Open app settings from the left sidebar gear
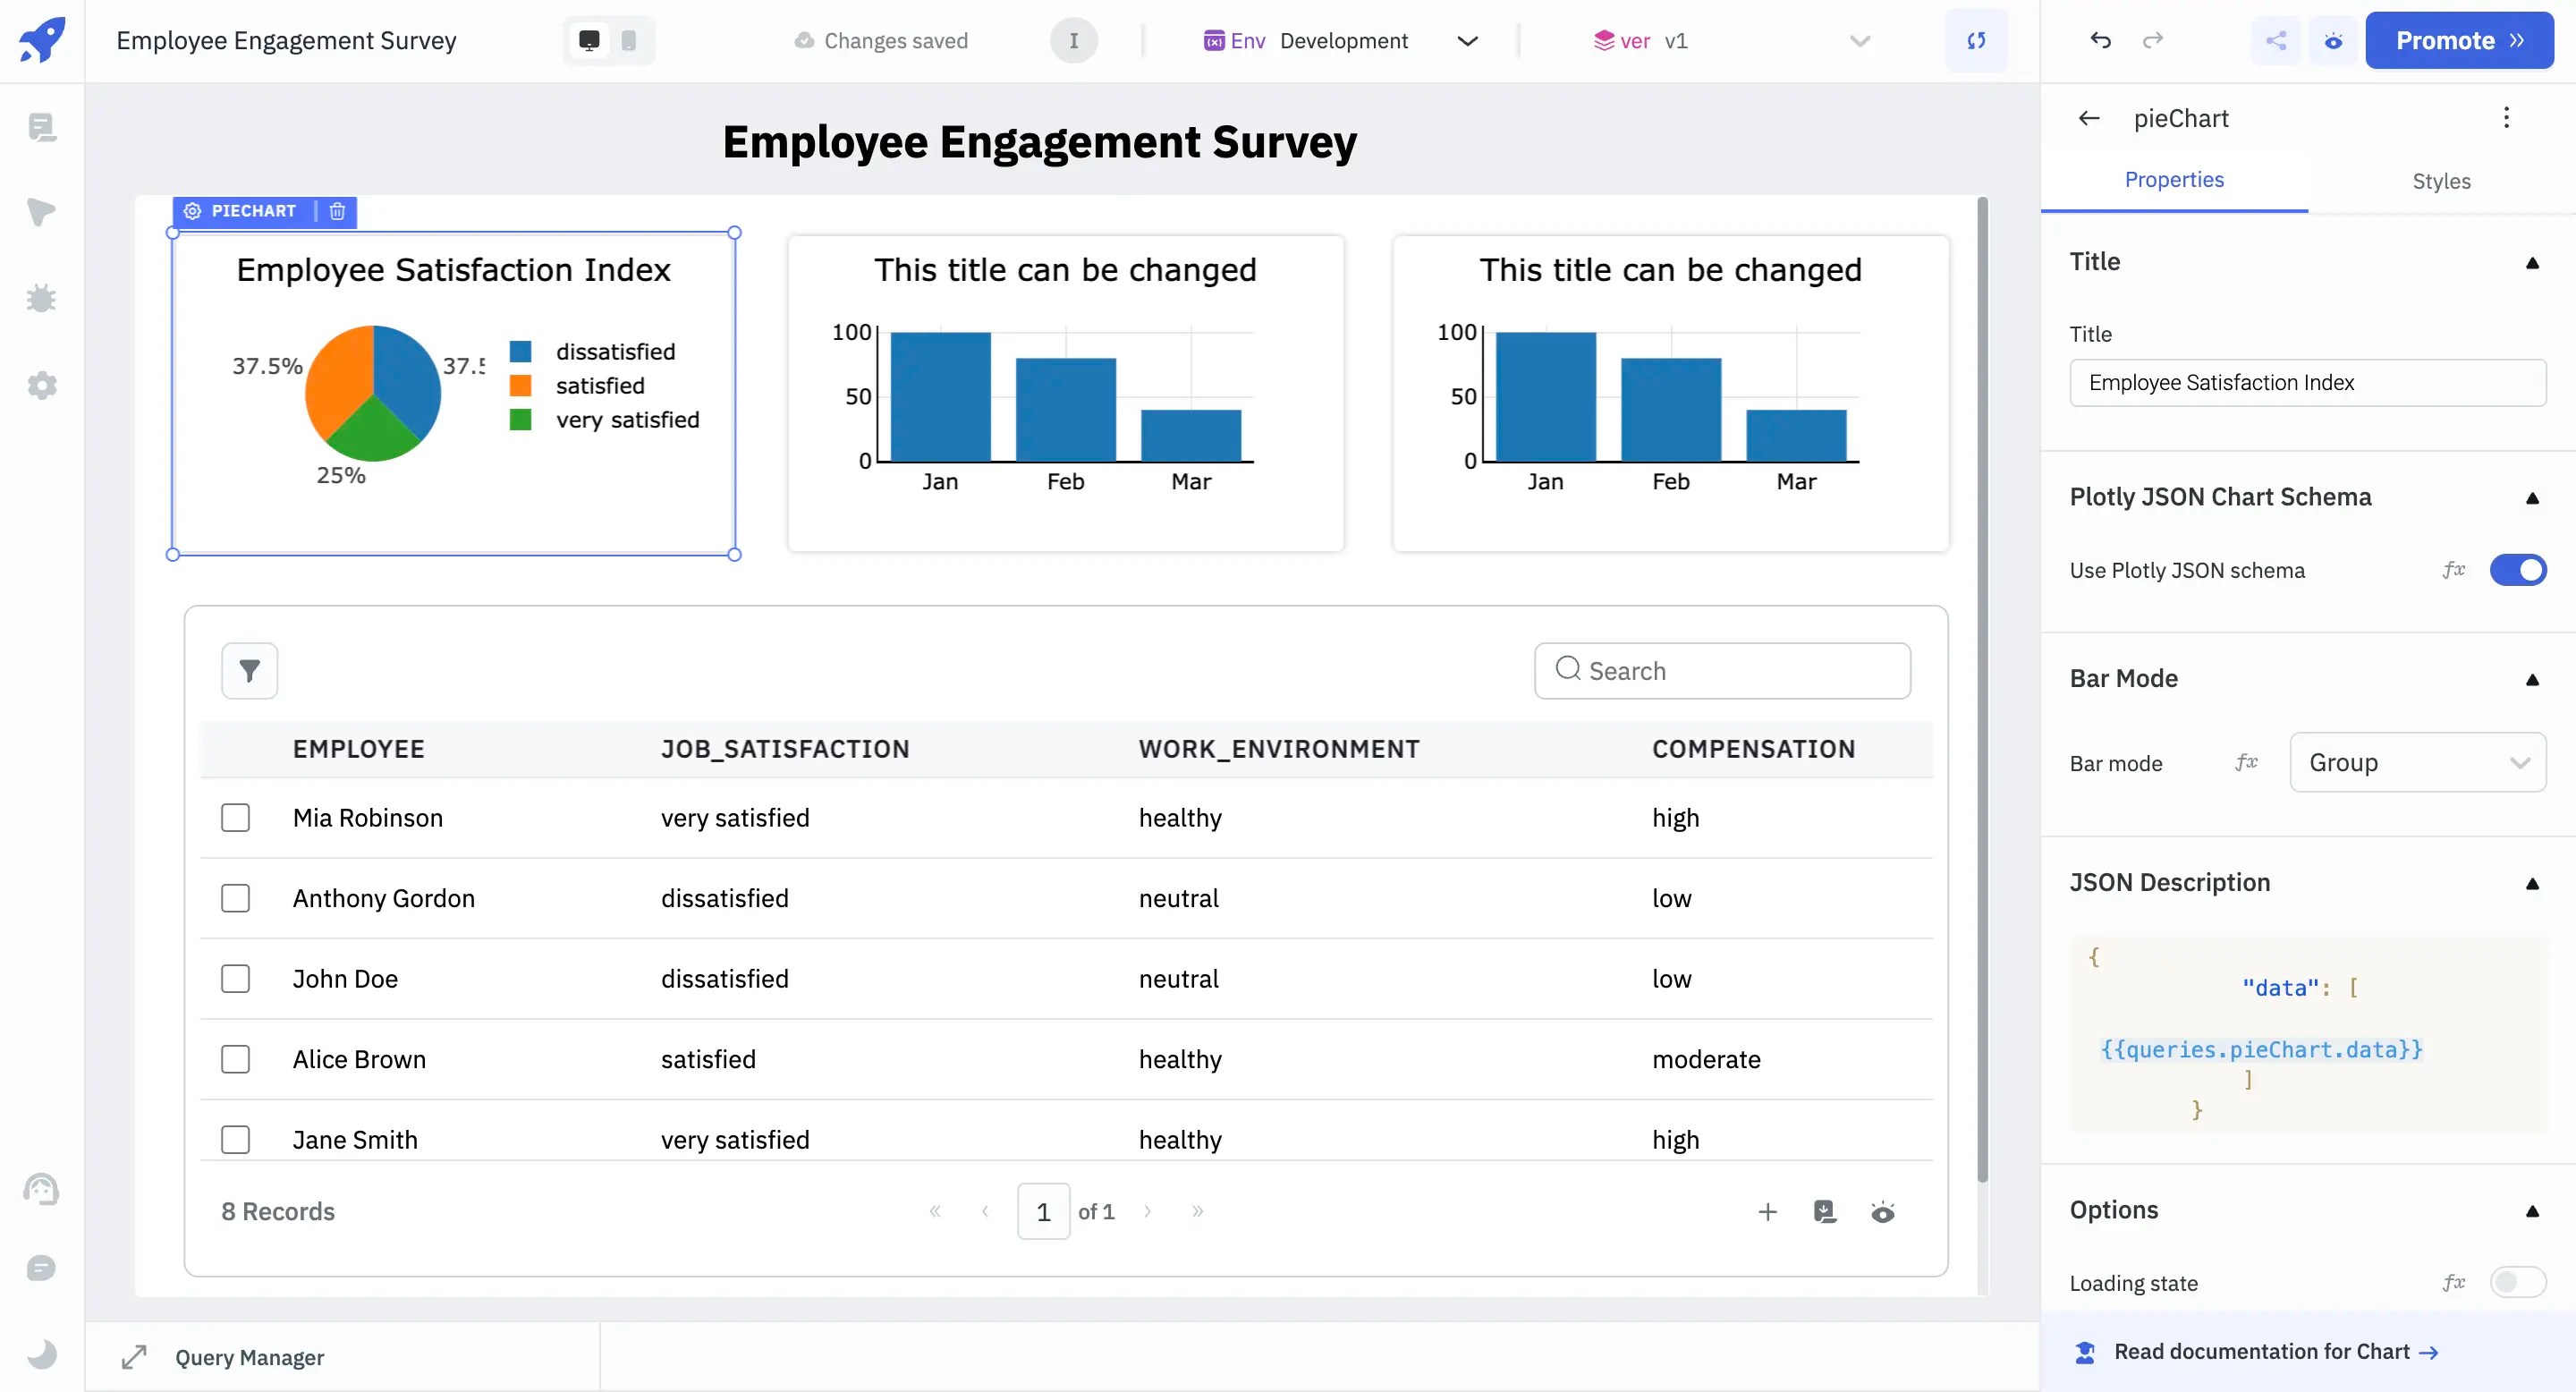The image size is (2576, 1392). (x=42, y=385)
